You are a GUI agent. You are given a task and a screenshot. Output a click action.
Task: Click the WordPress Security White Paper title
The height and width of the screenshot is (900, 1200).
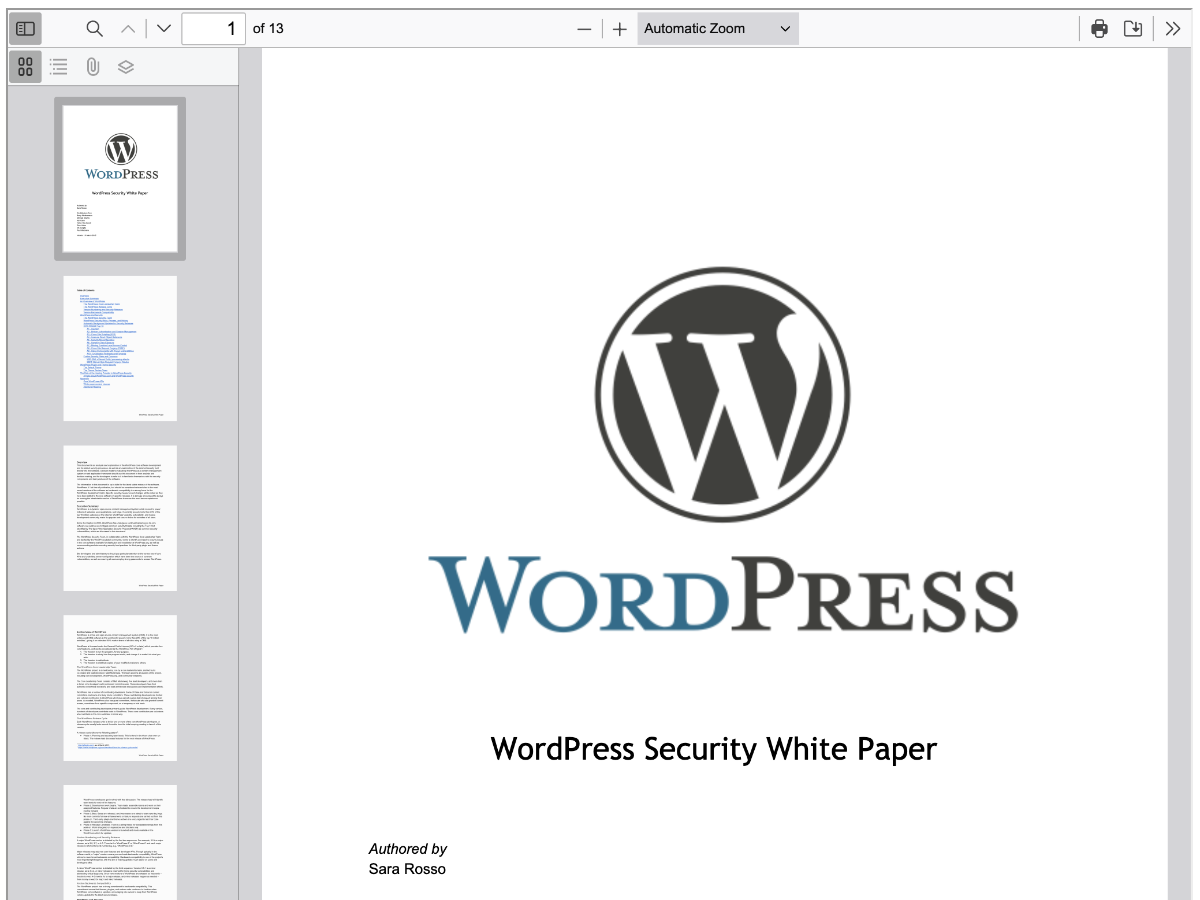[x=714, y=749]
